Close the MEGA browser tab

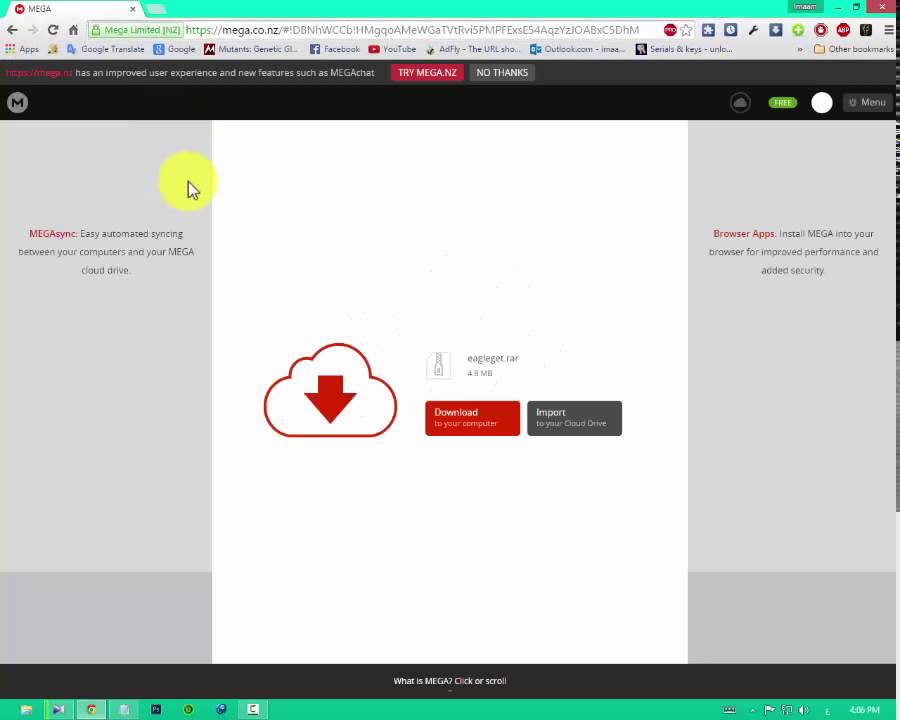(x=133, y=9)
